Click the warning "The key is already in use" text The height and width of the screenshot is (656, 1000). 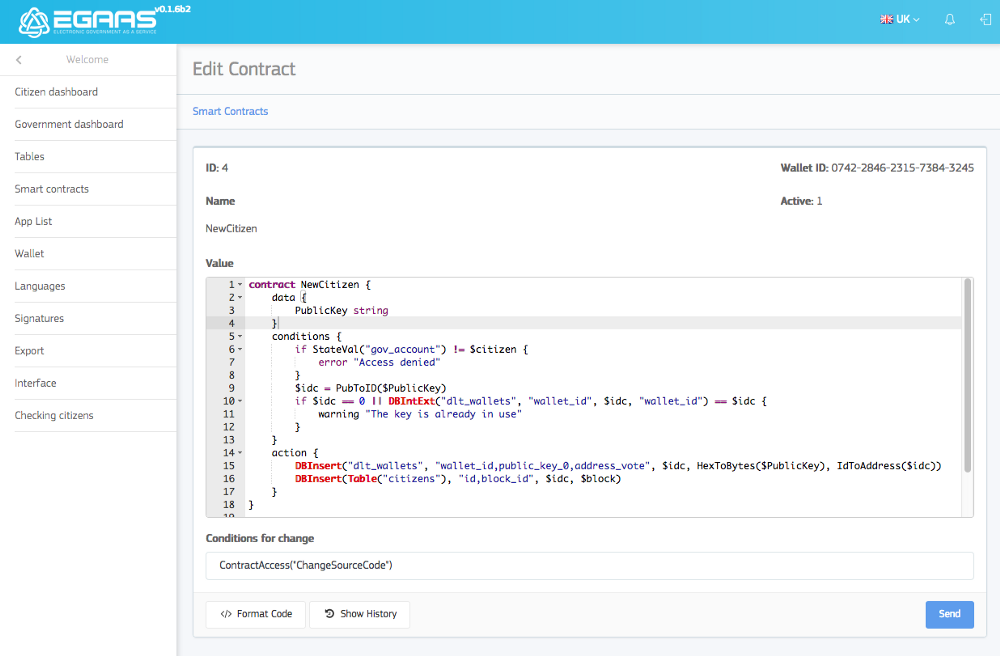coord(420,414)
